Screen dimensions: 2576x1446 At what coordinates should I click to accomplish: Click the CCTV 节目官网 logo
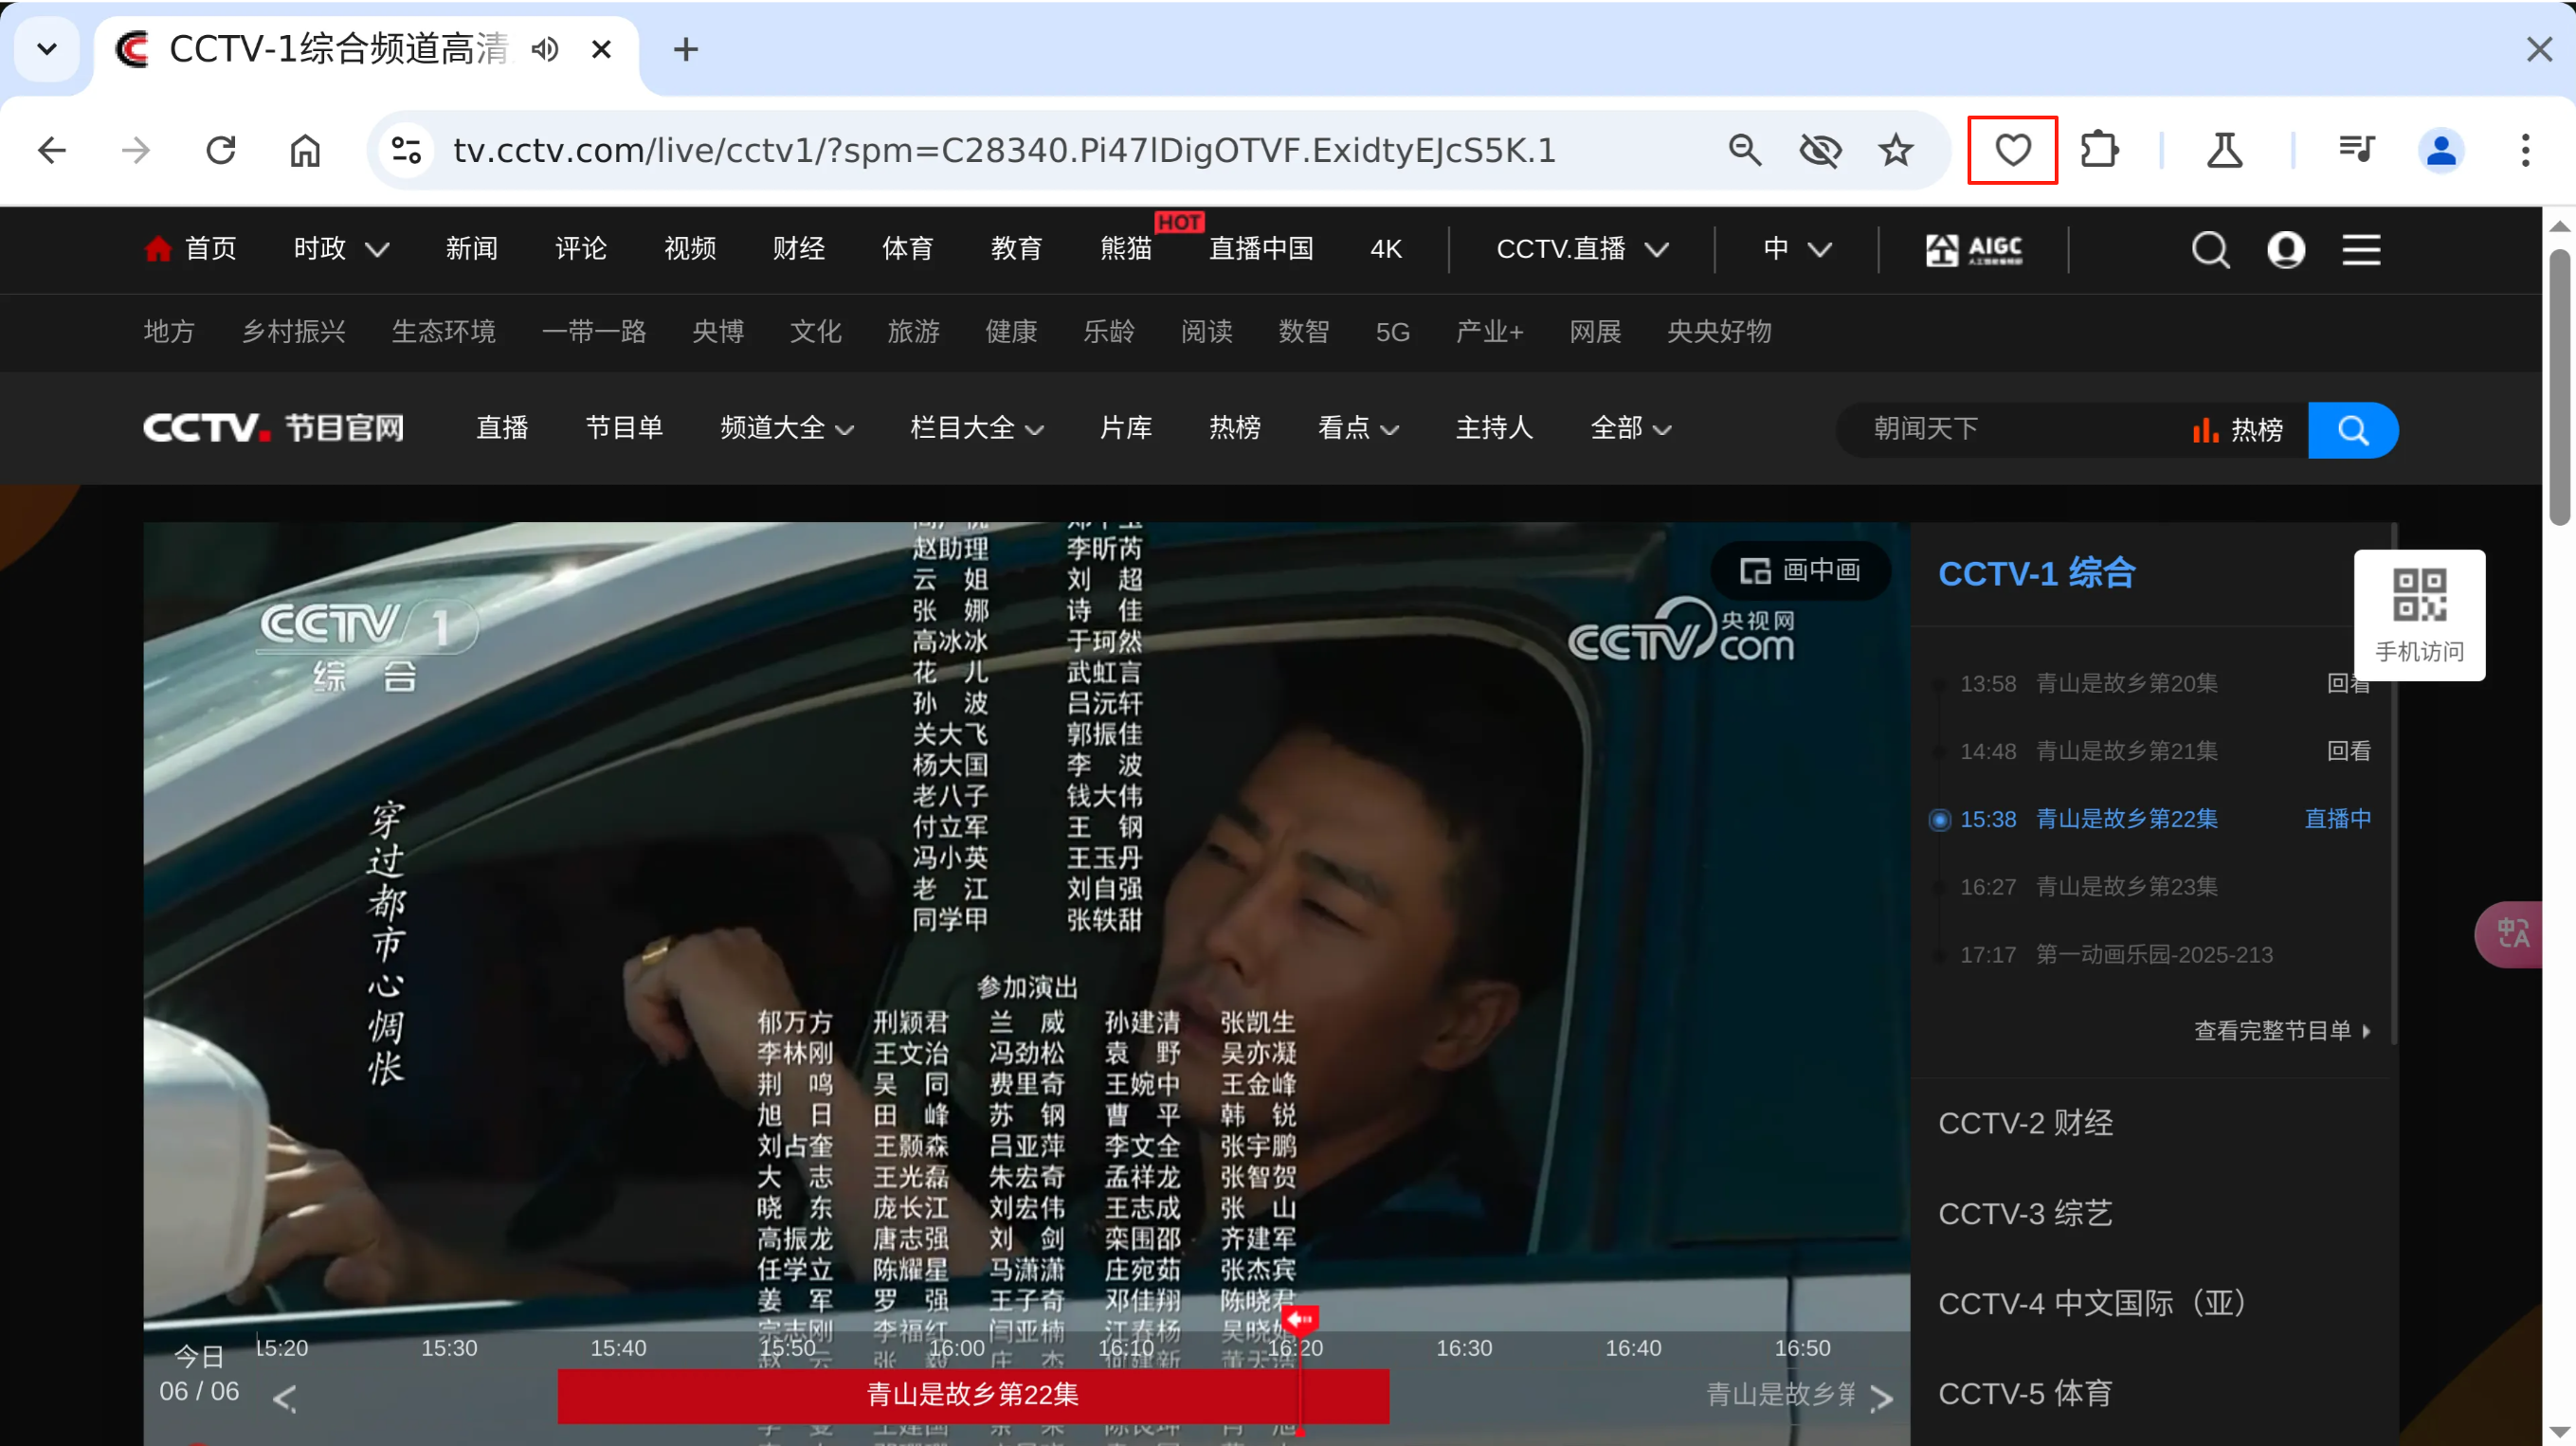click(x=273, y=428)
